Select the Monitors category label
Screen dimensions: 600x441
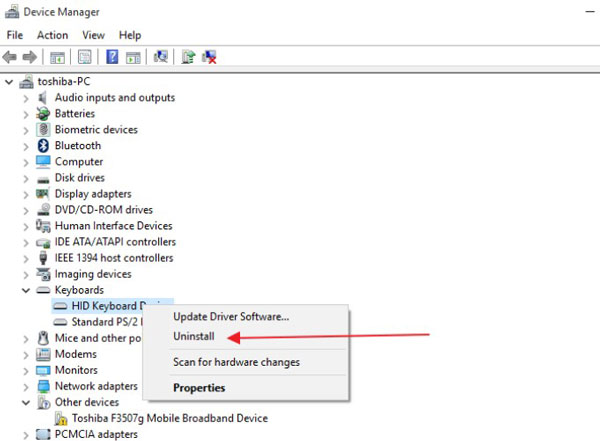click(76, 370)
